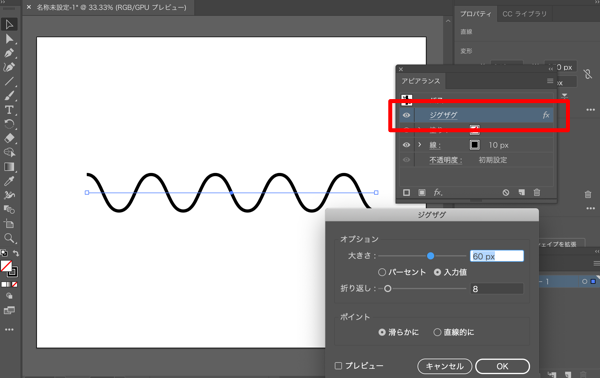Open the ジグザグ effect link
The height and width of the screenshot is (378, 600).
pos(443,115)
